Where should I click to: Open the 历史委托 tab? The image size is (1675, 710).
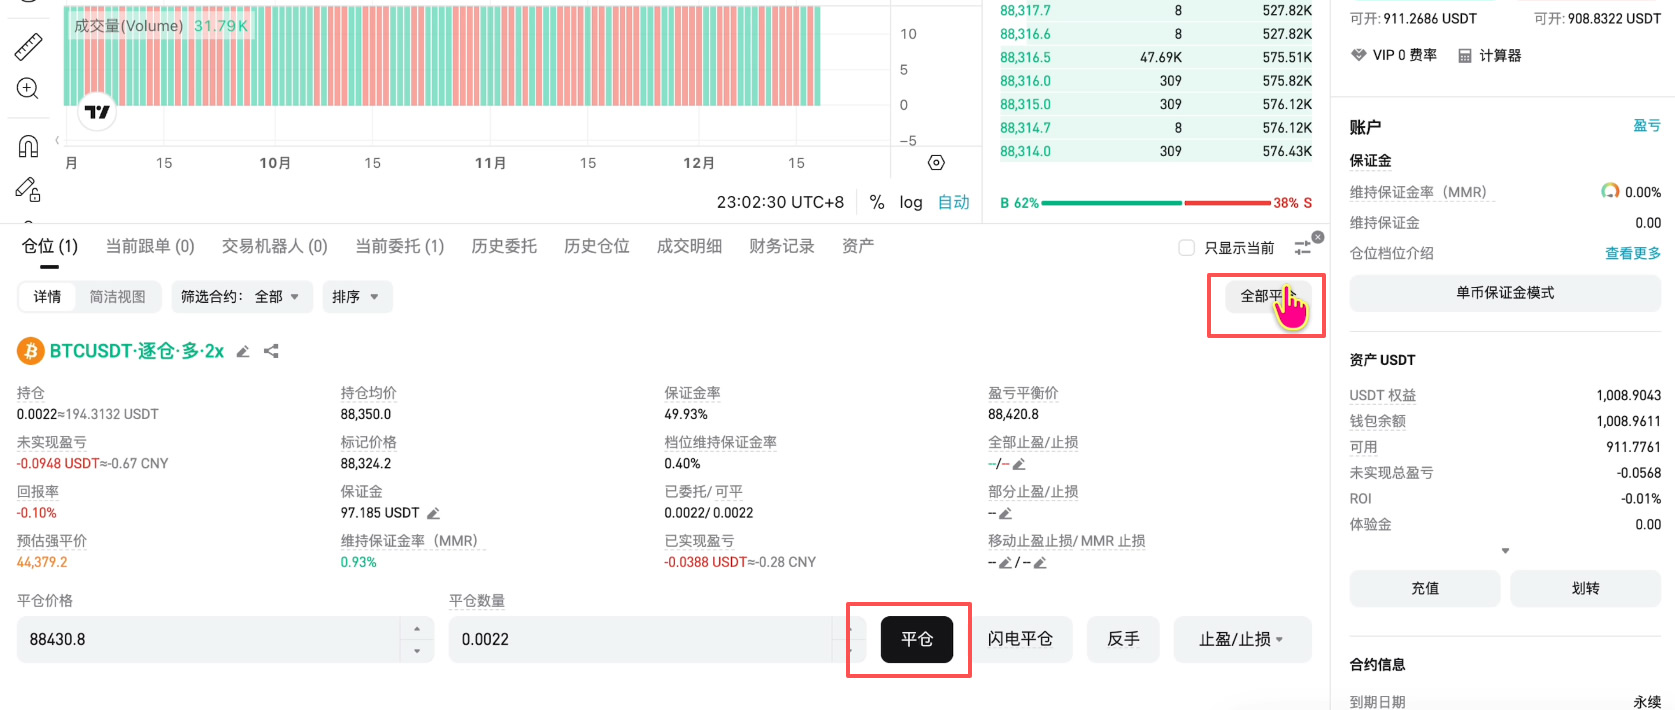(504, 246)
